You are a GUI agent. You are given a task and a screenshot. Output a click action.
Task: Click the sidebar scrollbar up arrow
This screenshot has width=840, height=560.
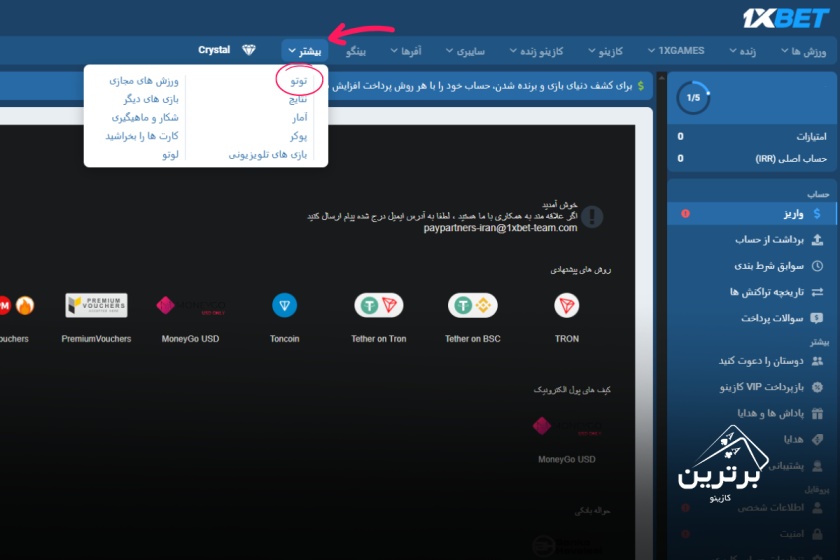(662, 78)
